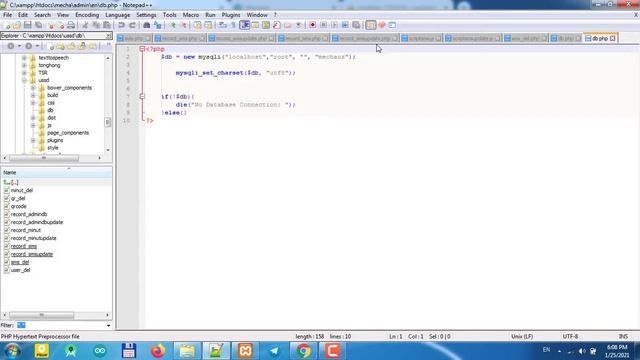The height and width of the screenshot is (360, 640).
Task: Collapse the PHP code block at line 1
Action: (142, 49)
